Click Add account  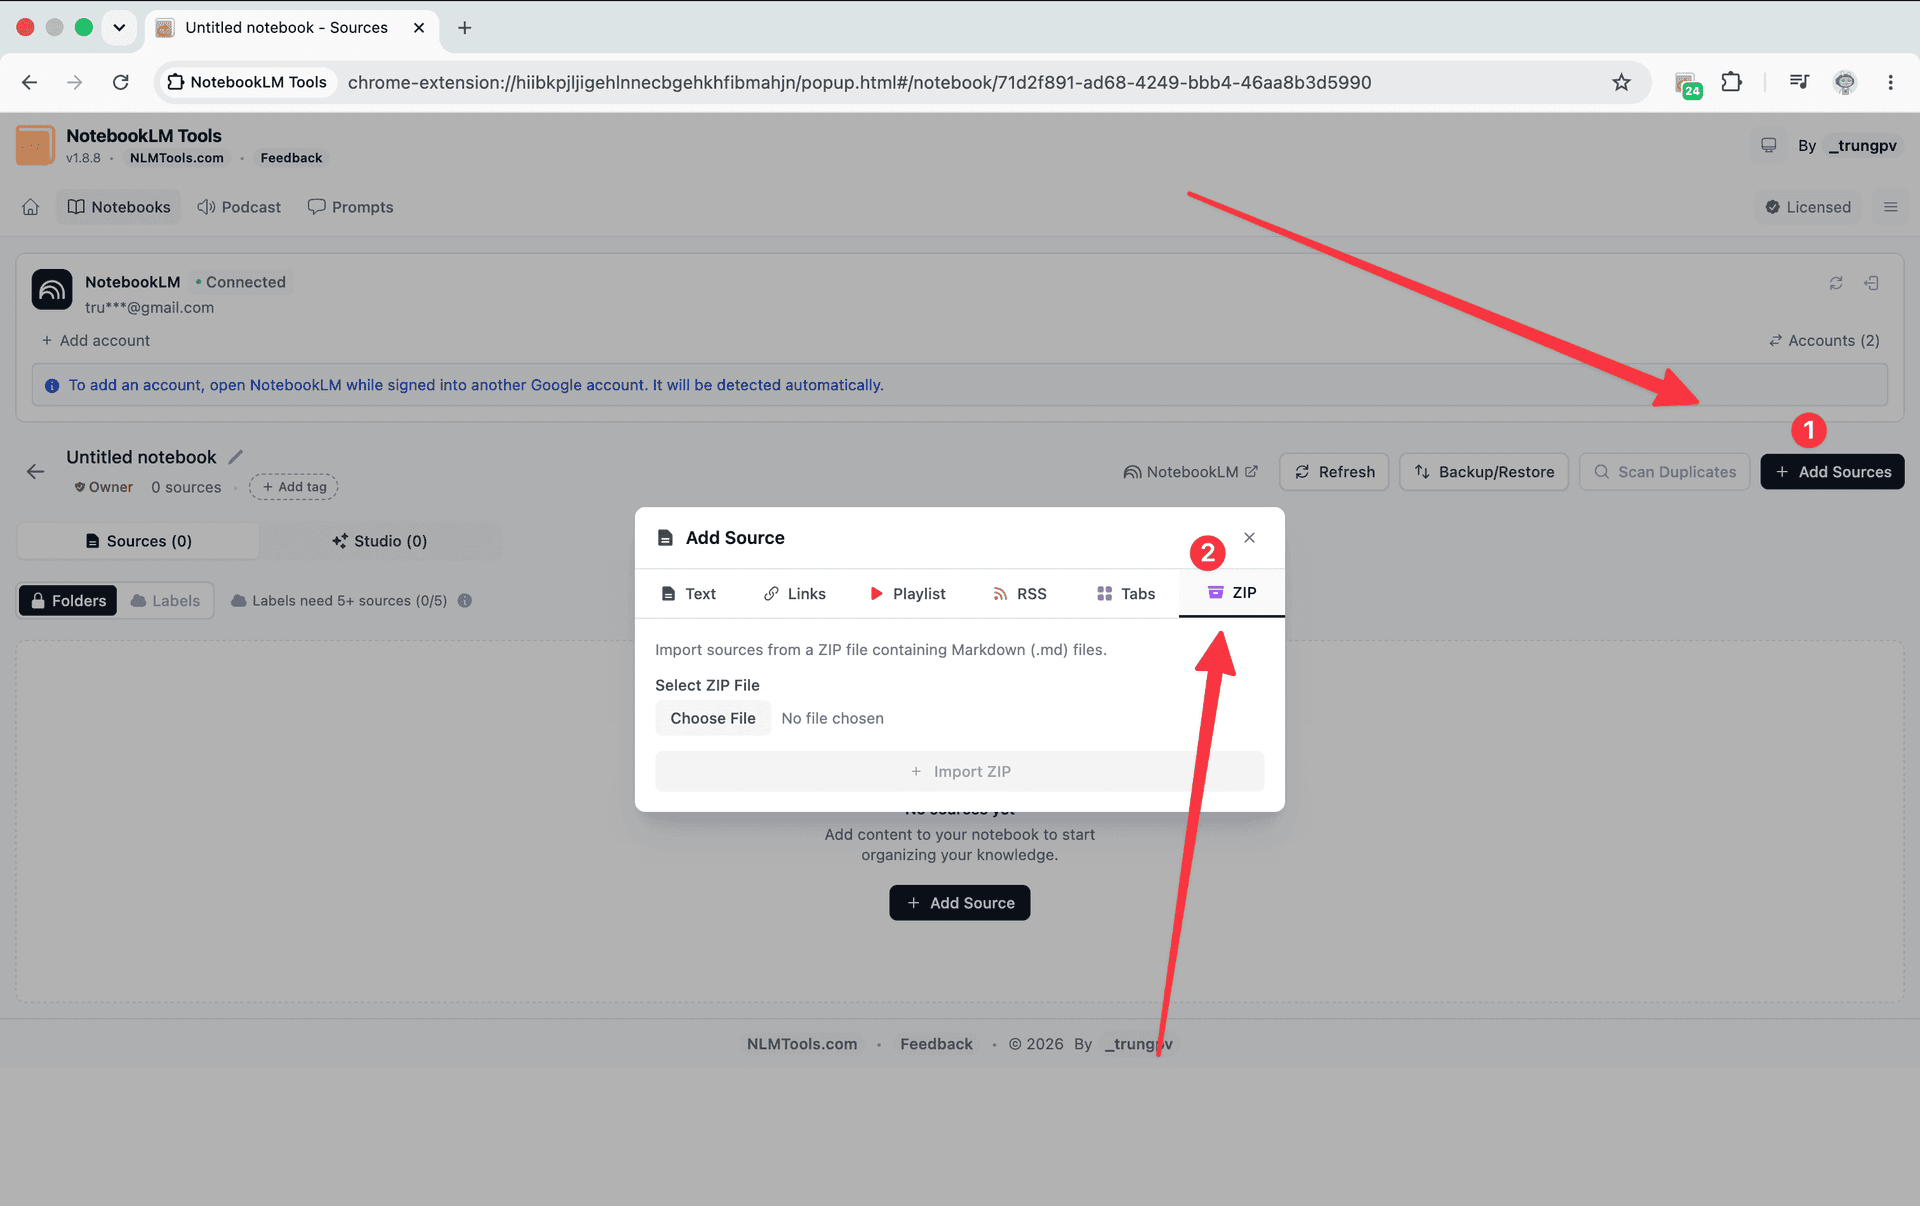tap(95, 341)
